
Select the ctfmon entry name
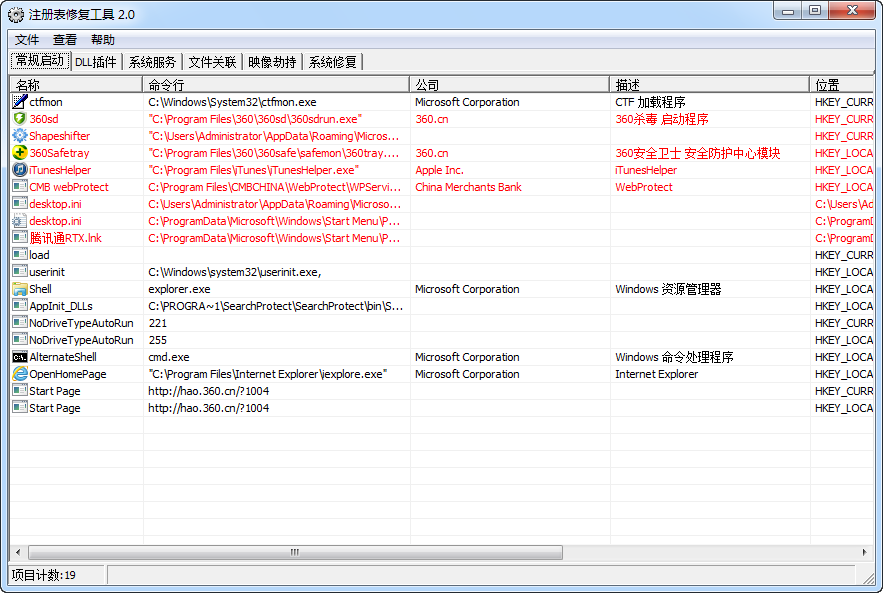[x=46, y=102]
